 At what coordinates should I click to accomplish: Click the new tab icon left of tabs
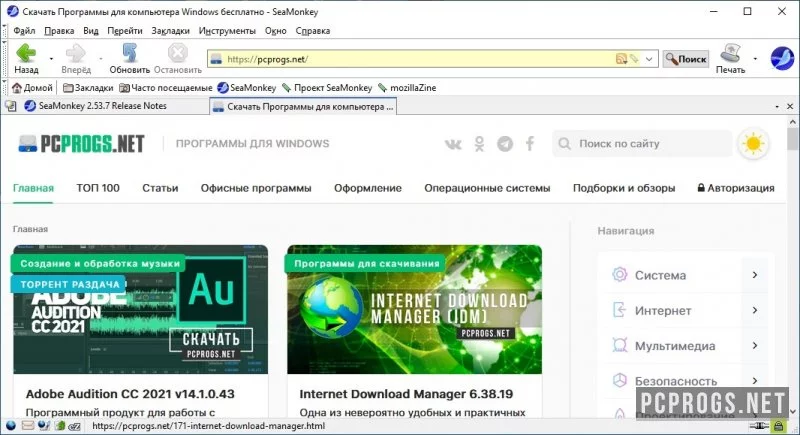(x=11, y=106)
